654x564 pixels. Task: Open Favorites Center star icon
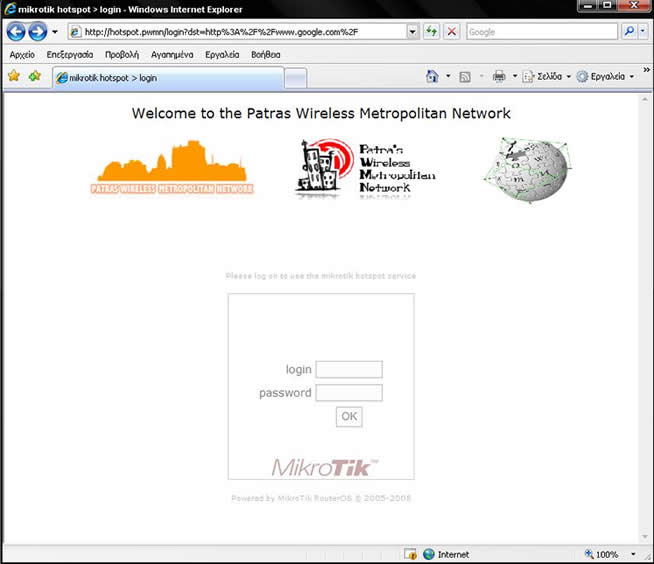pos(14,76)
